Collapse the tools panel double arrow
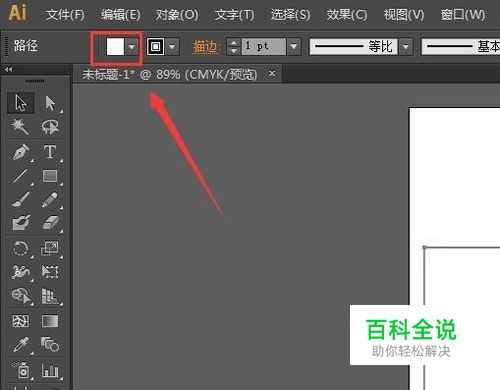The width and height of the screenshot is (500, 390). coord(9,69)
